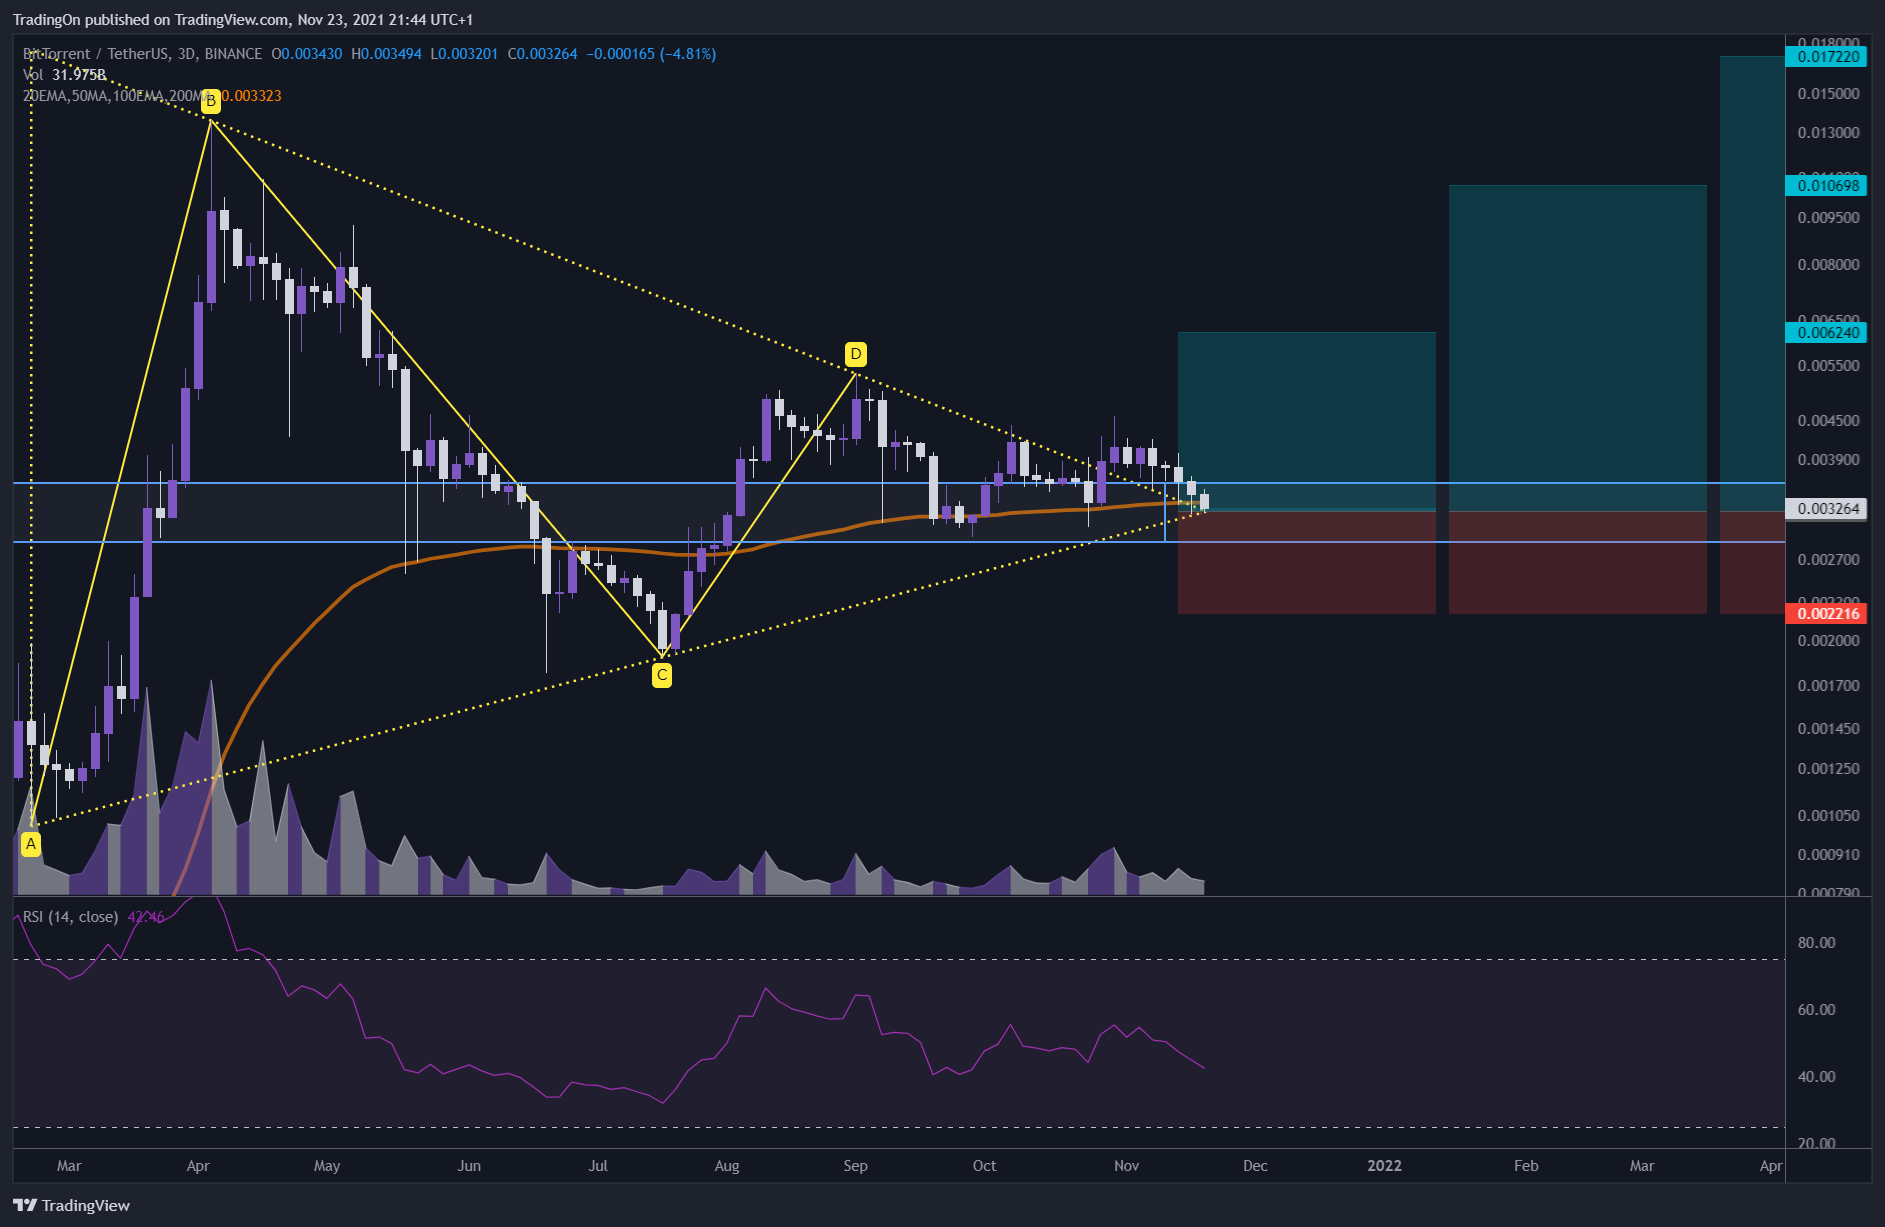The height and width of the screenshot is (1227, 1885).
Task: Click the Jul label on time axis
Action: coord(598,1165)
